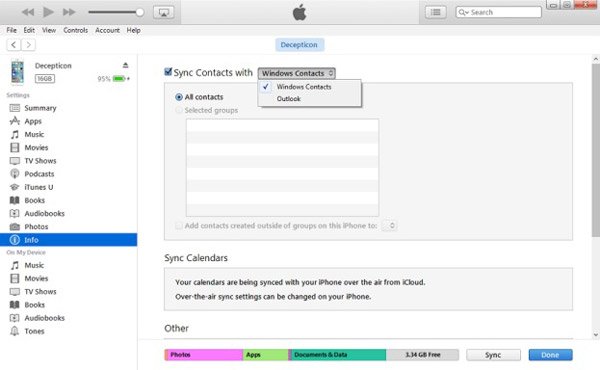Eject the Decepticon device
The image size is (600, 370).
pyautogui.click(x=126, y=65)
